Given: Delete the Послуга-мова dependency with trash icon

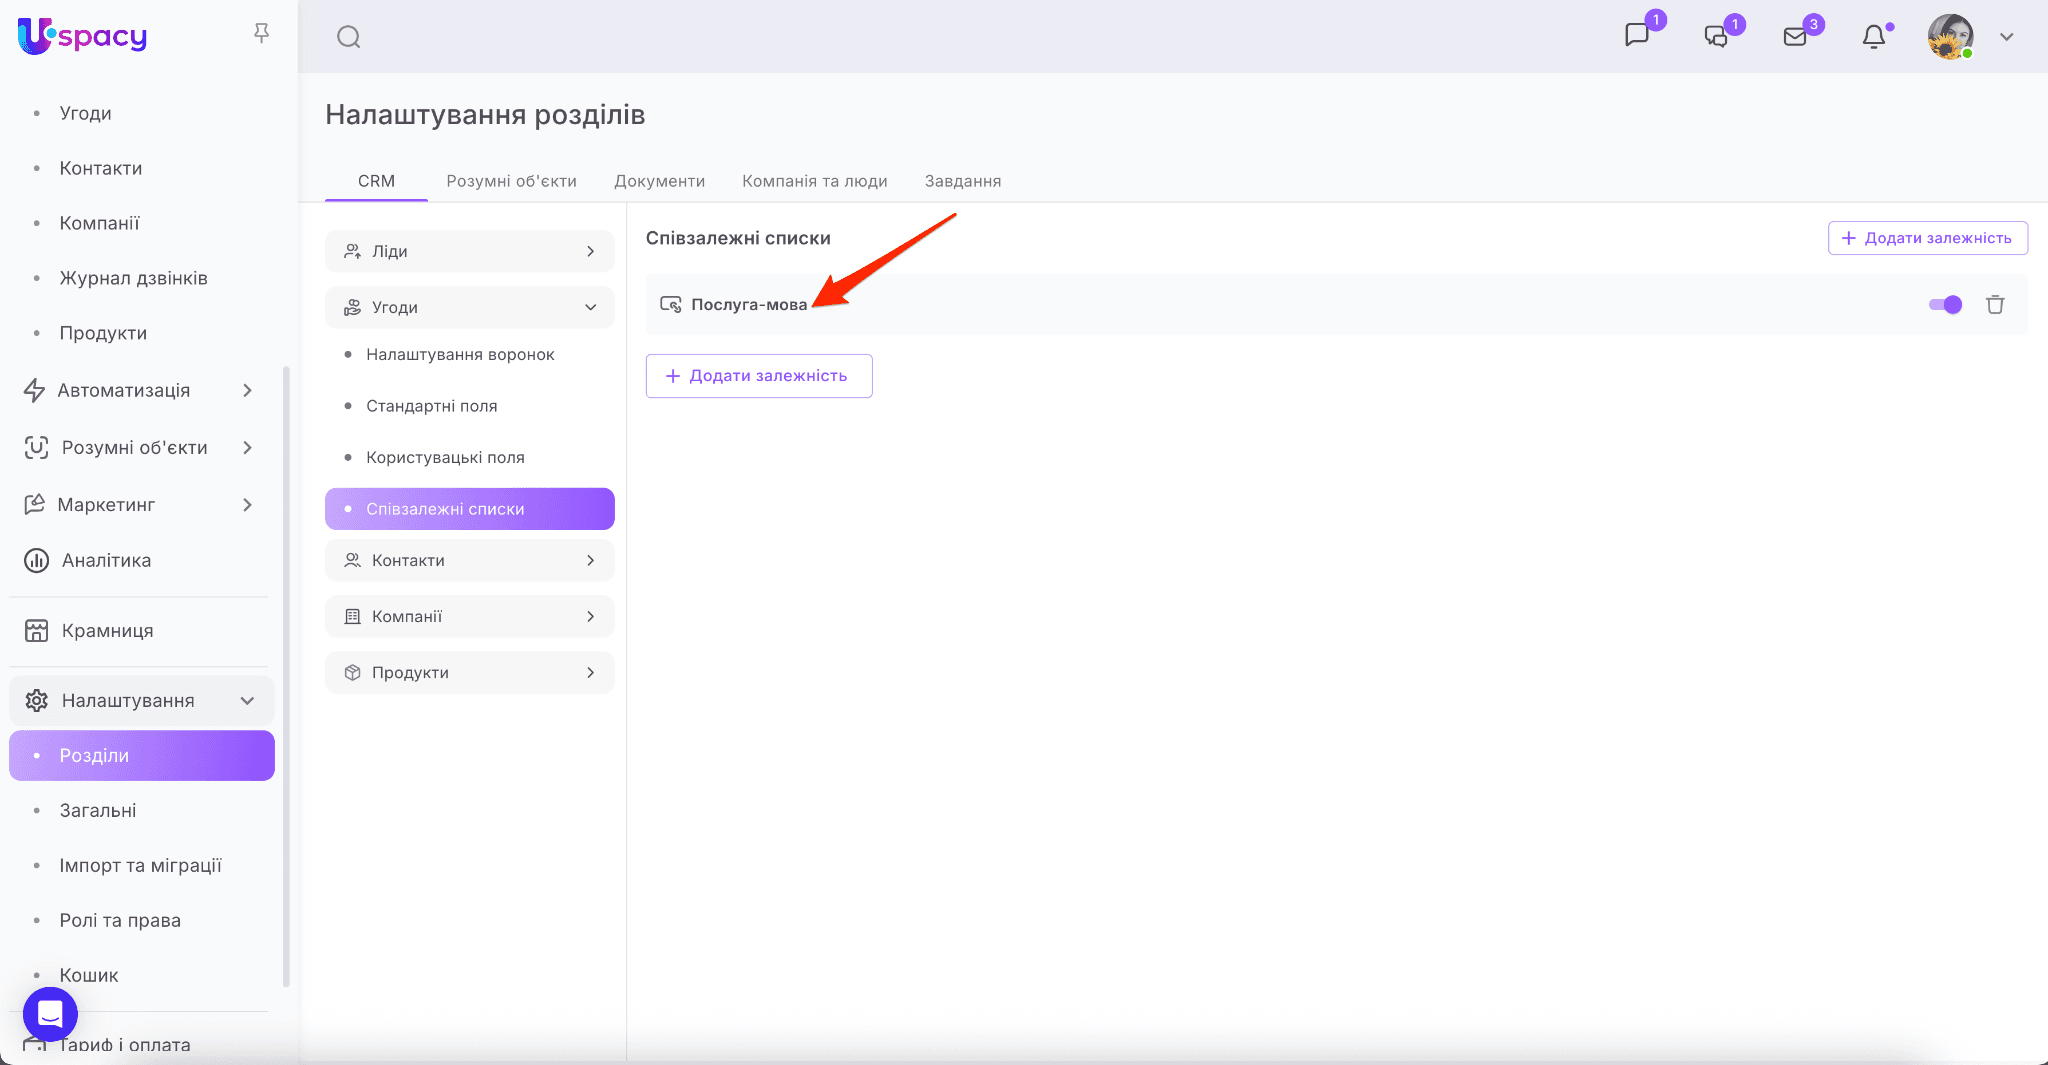Looking at the screenshot, I should 1995,305.
